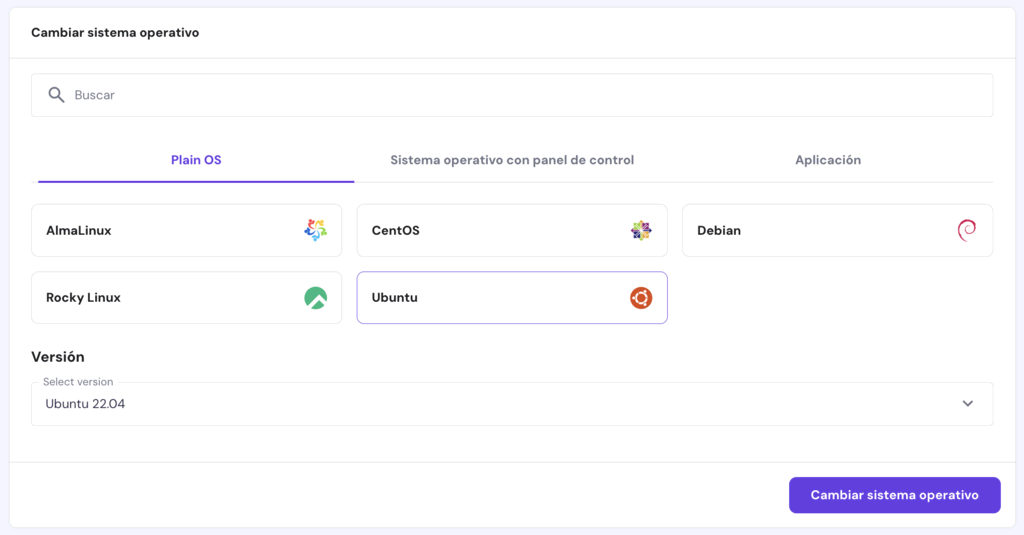Select the AlmaLinux operating system label

tap(79, 230)
